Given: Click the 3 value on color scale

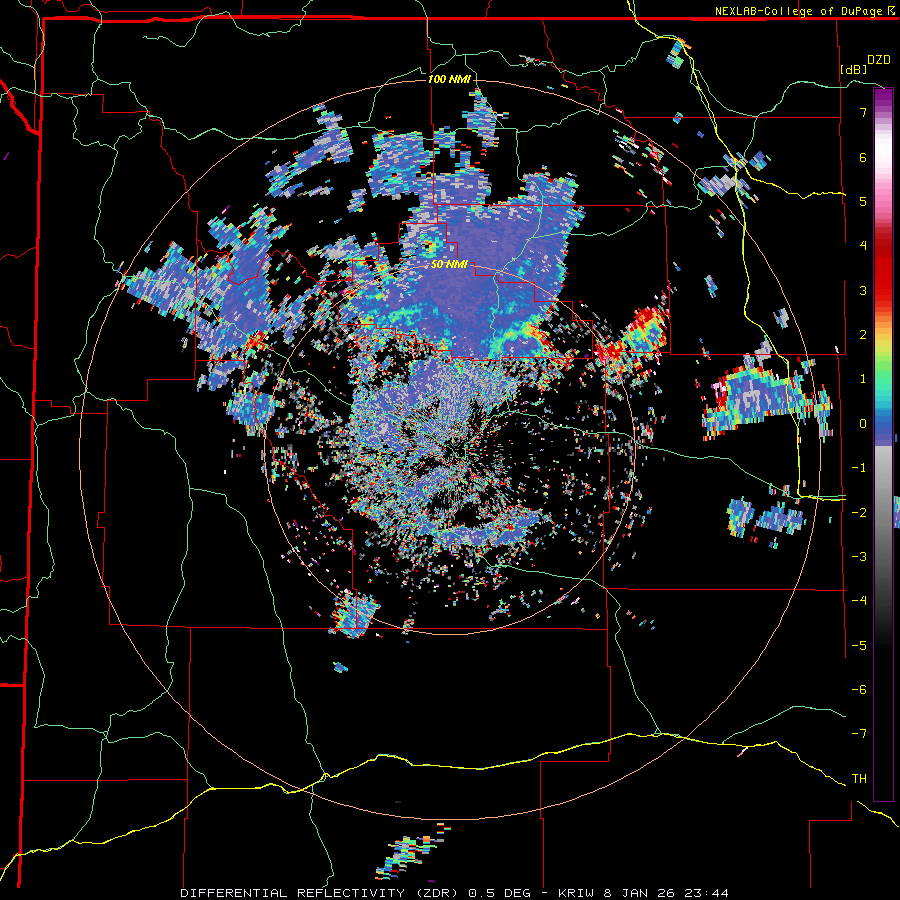Looking at the screenshot, I should tap(862, 290).
